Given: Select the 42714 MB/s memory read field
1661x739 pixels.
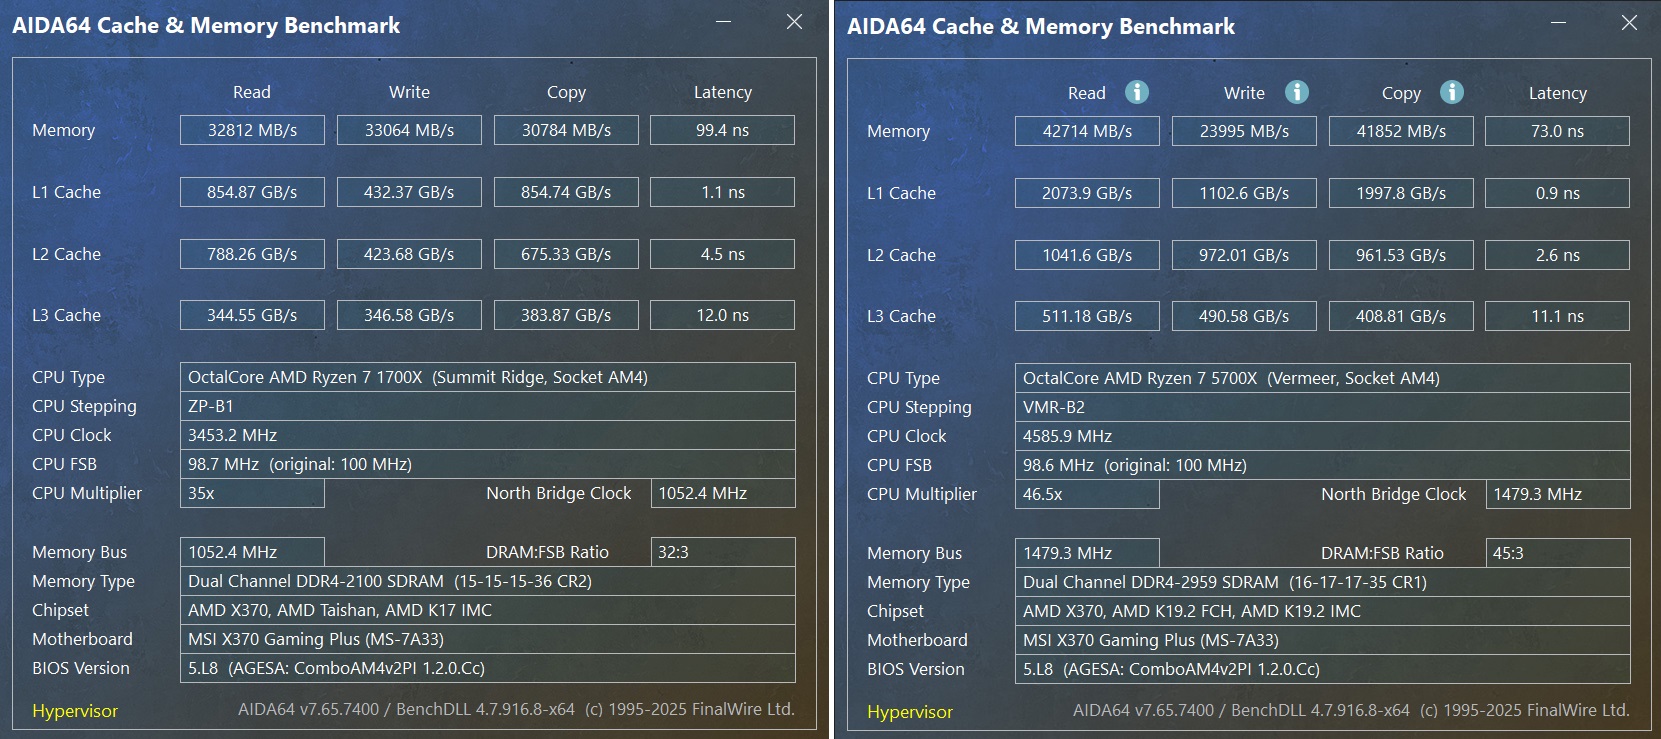Looking at the screenshot, I should click(1087, 131).
